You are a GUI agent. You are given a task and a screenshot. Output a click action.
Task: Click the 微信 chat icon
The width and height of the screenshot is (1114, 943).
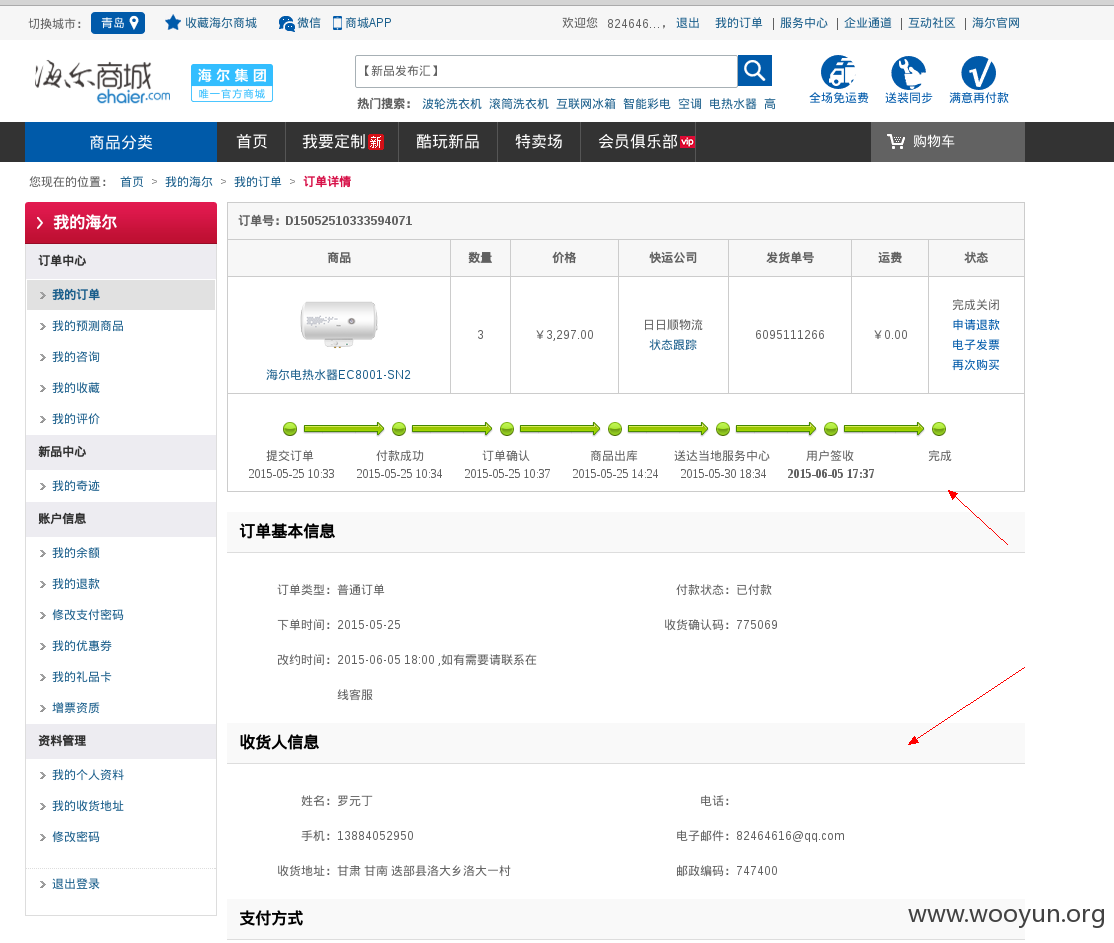coord(286,23)
